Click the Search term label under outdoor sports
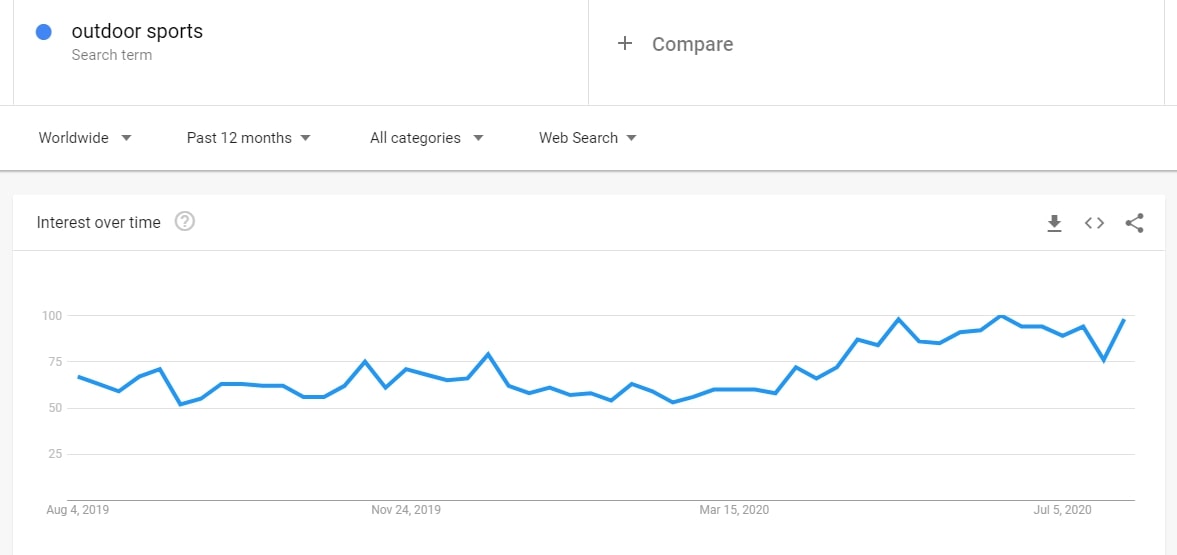 [111, 55]
